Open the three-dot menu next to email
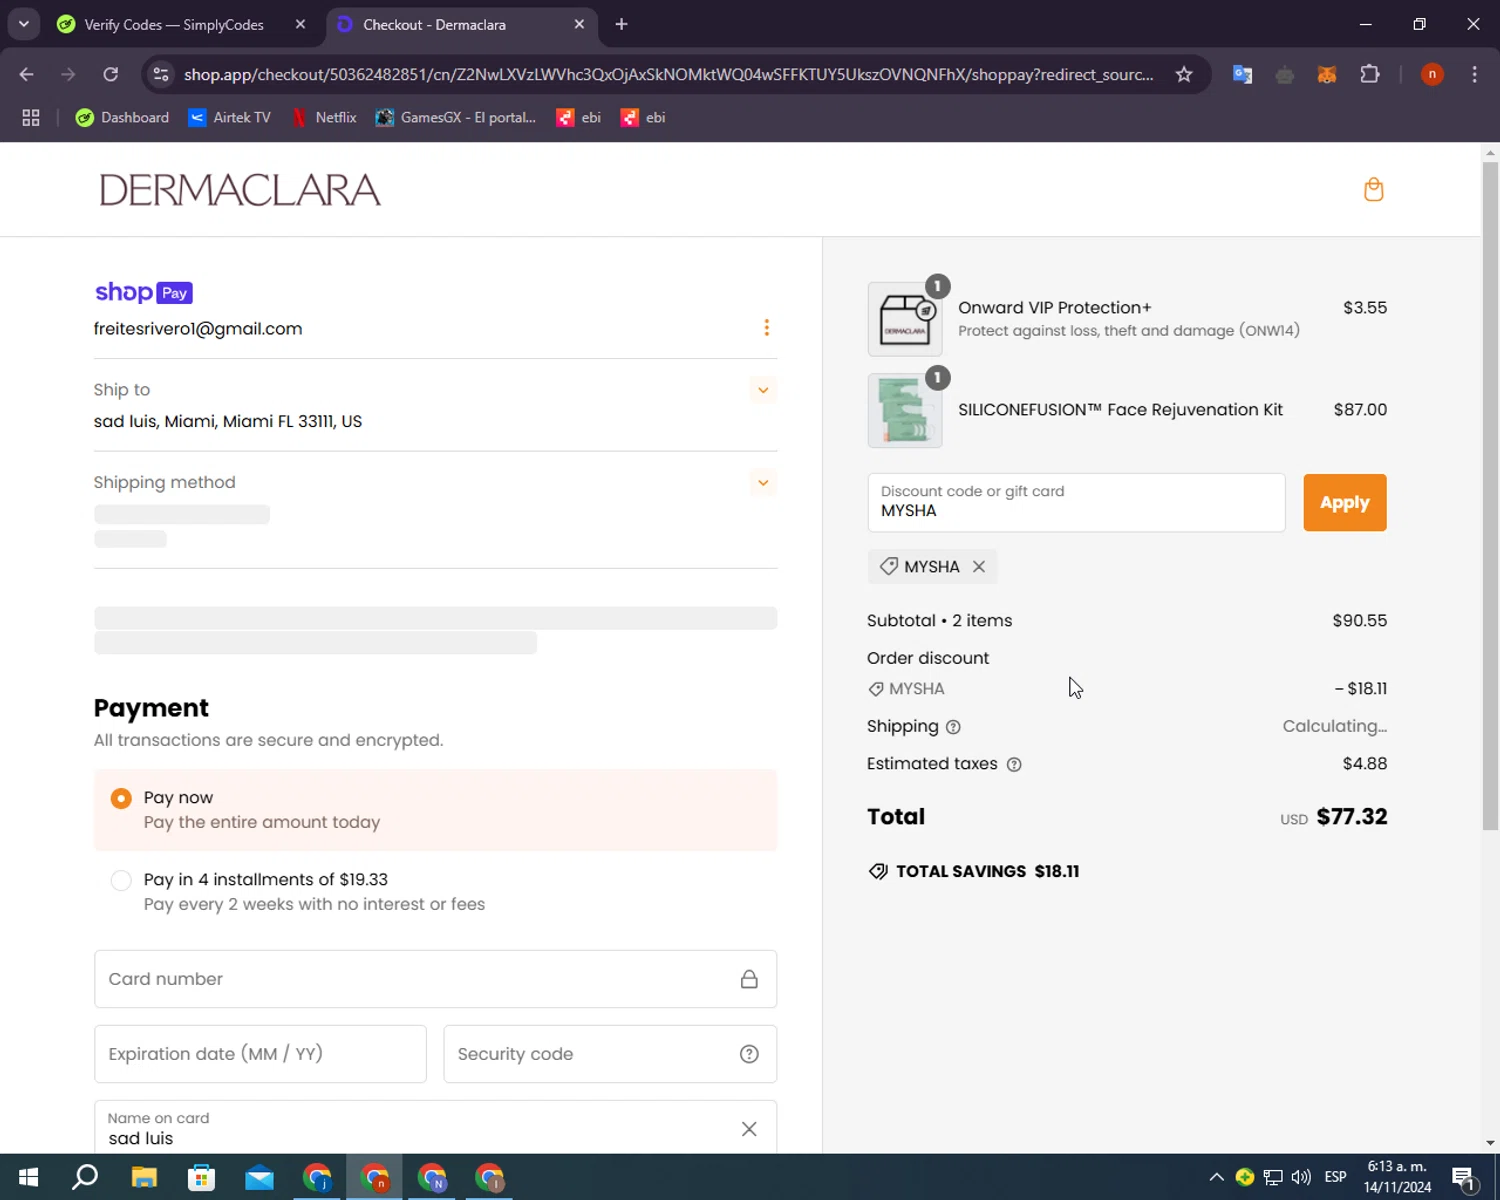Viewport: 1500px width, 1200px height. pos(766,328)
